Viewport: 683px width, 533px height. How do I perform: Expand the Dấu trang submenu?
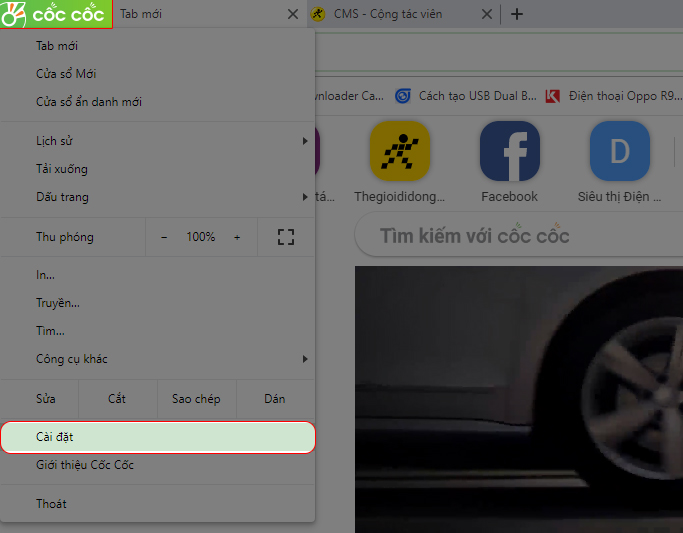tap(158, 197)
